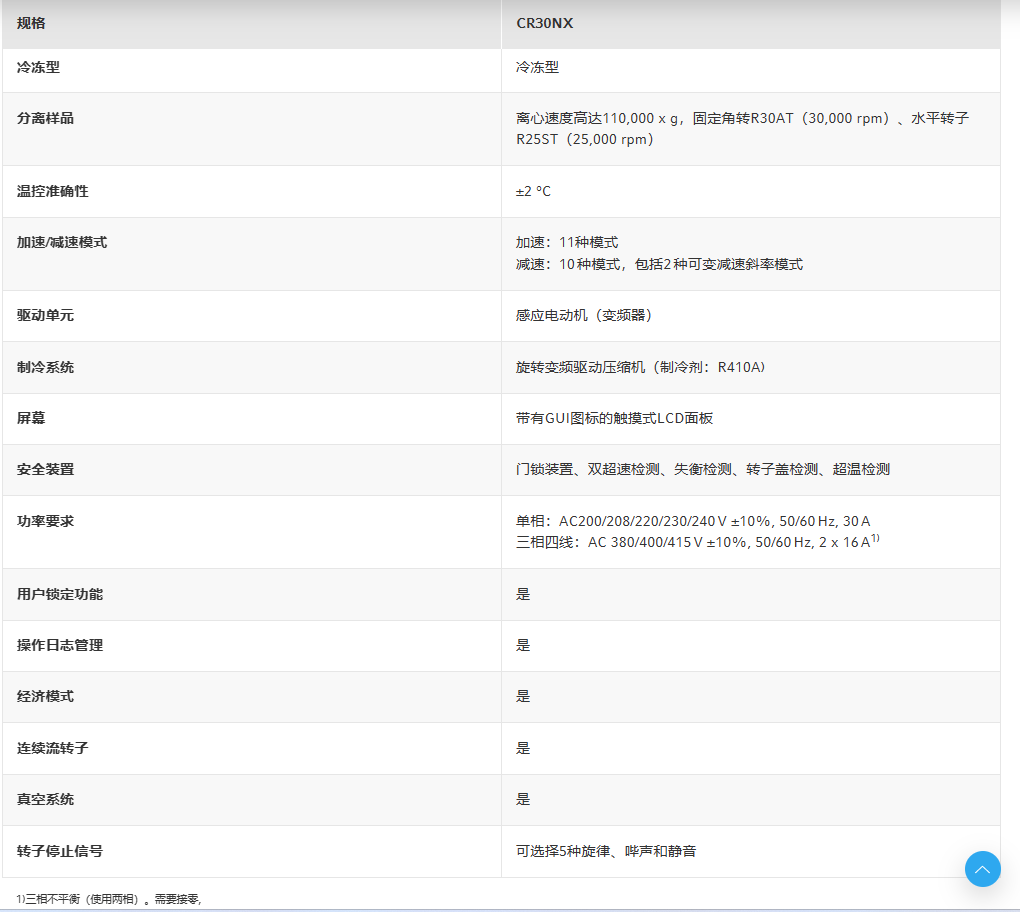Select the '是' value for 操作日志管理
The image size is (1020, 912).
(523, 645)
